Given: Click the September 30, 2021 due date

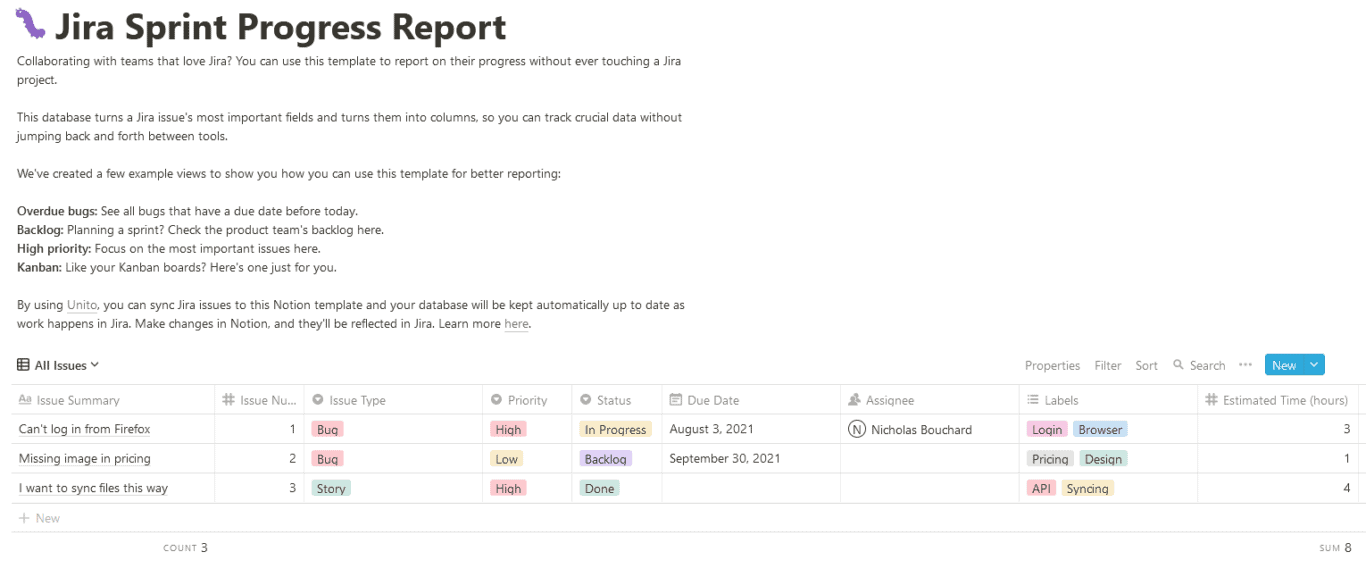Looking at the screenshot, I should (725, 459).
